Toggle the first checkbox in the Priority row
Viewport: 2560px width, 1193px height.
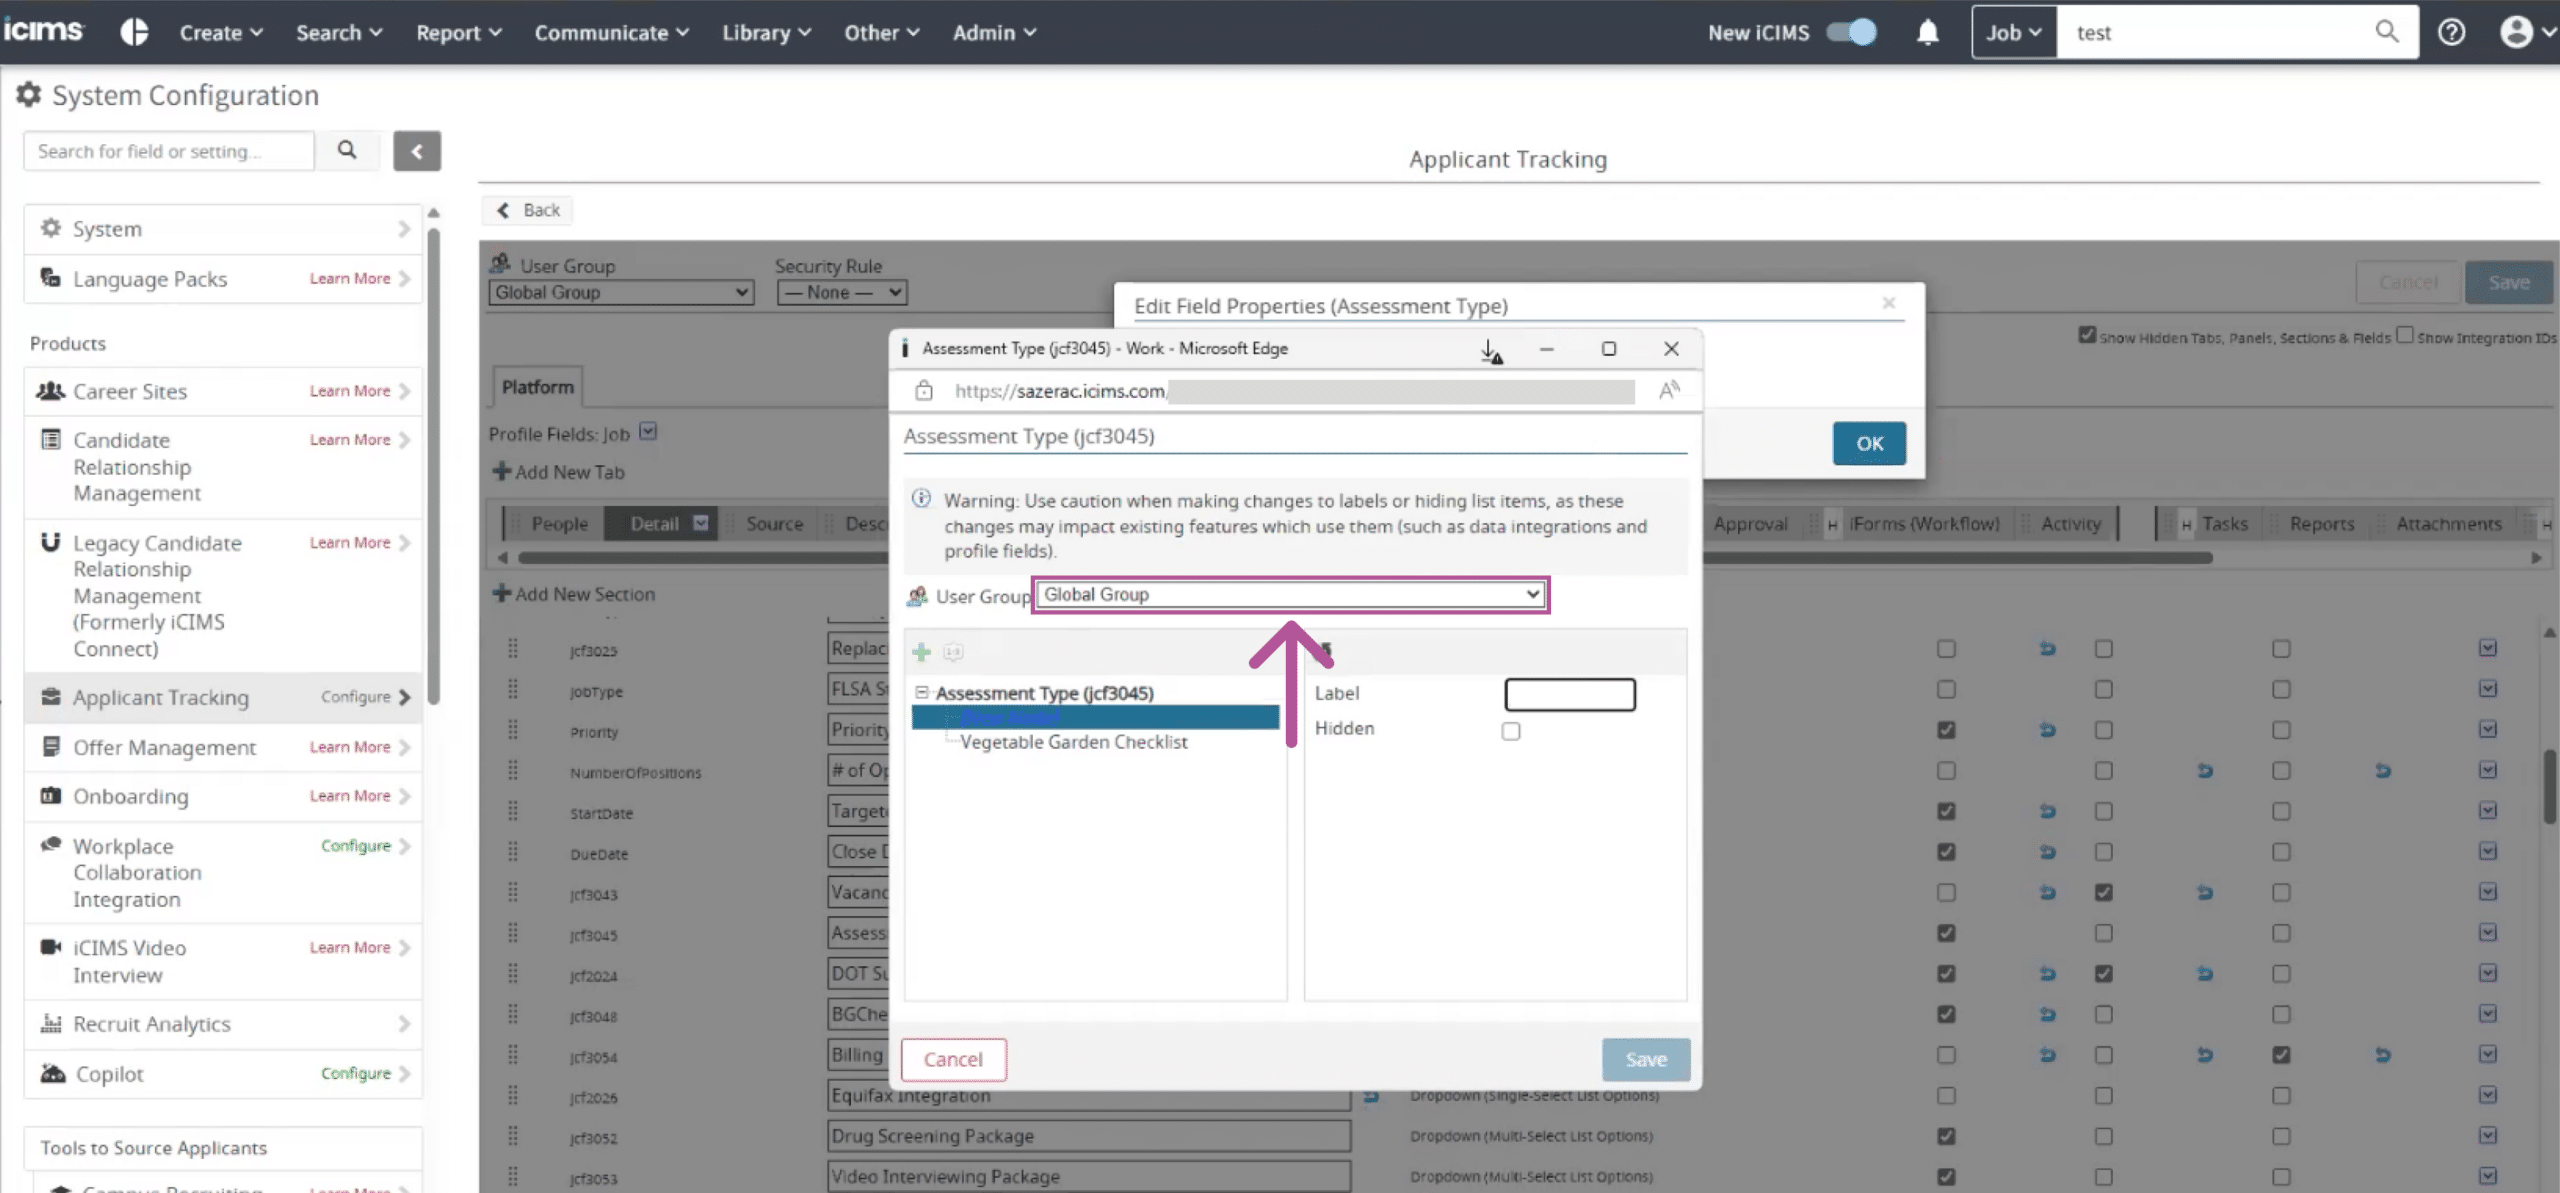tap(1946, 730)
